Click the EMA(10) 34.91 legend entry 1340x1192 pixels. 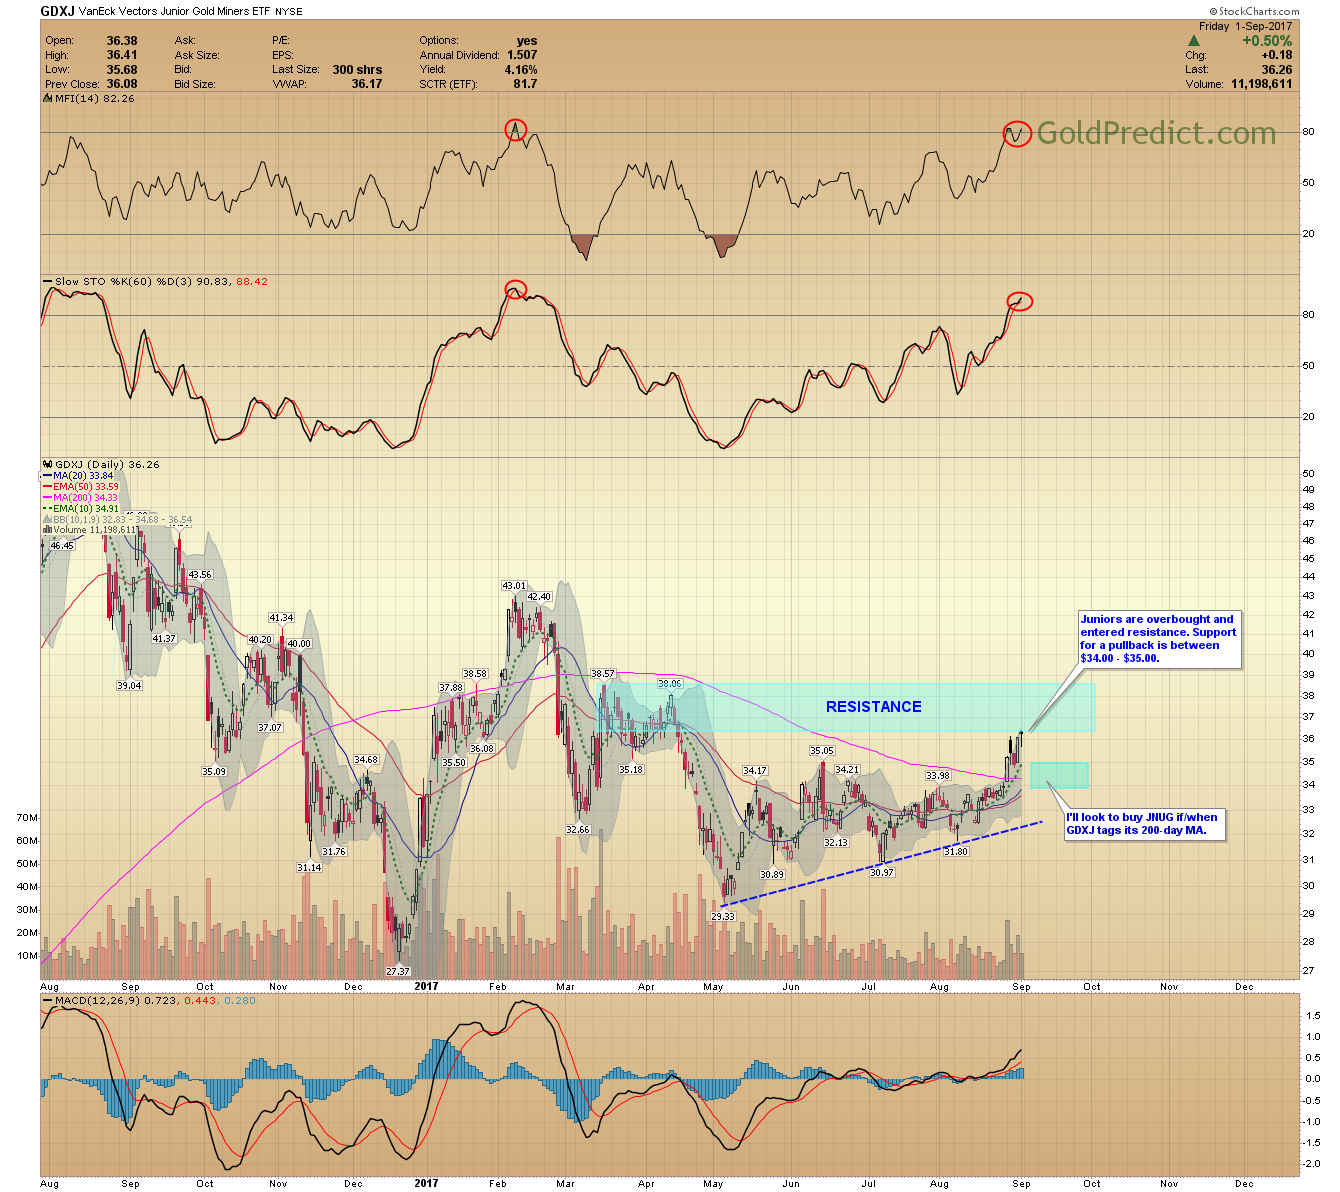(x=82, y=509)
